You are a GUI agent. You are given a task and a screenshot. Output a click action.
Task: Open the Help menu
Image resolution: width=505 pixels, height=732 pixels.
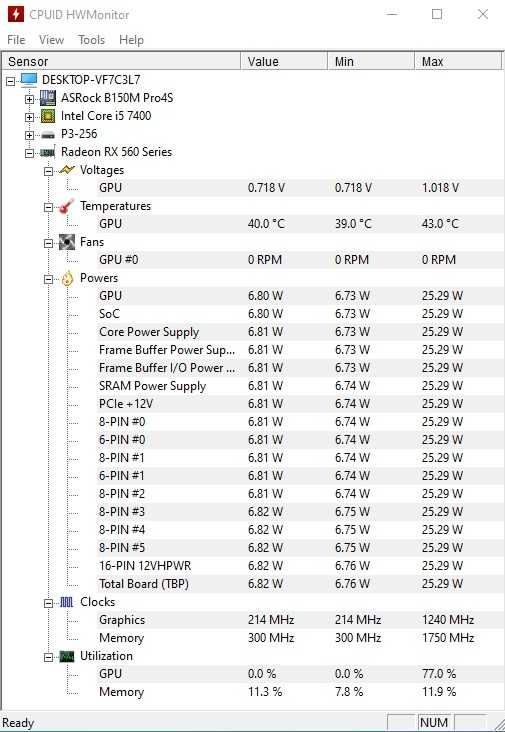(131, 40)
